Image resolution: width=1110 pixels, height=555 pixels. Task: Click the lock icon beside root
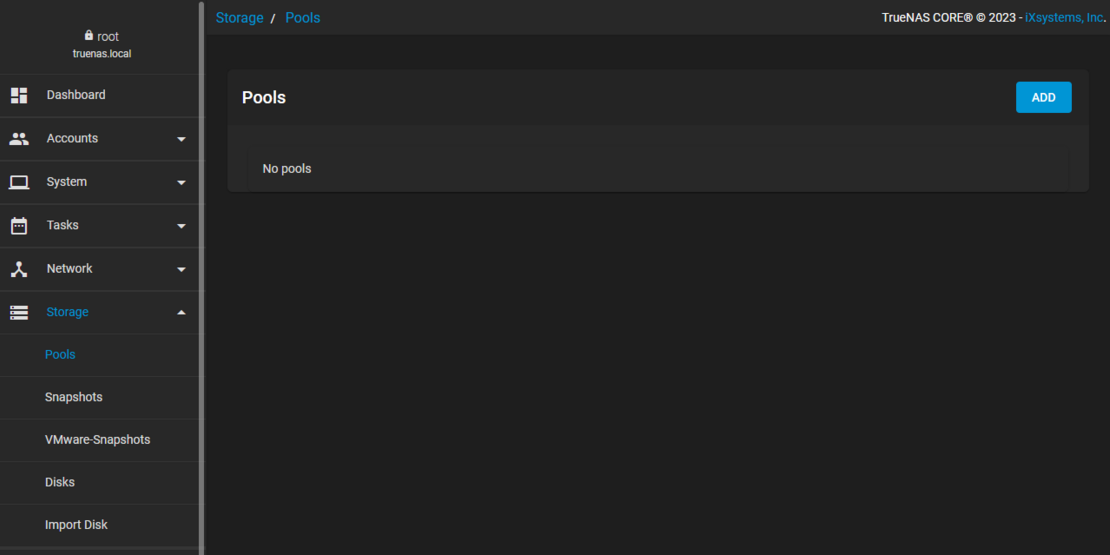pos(89,36)
